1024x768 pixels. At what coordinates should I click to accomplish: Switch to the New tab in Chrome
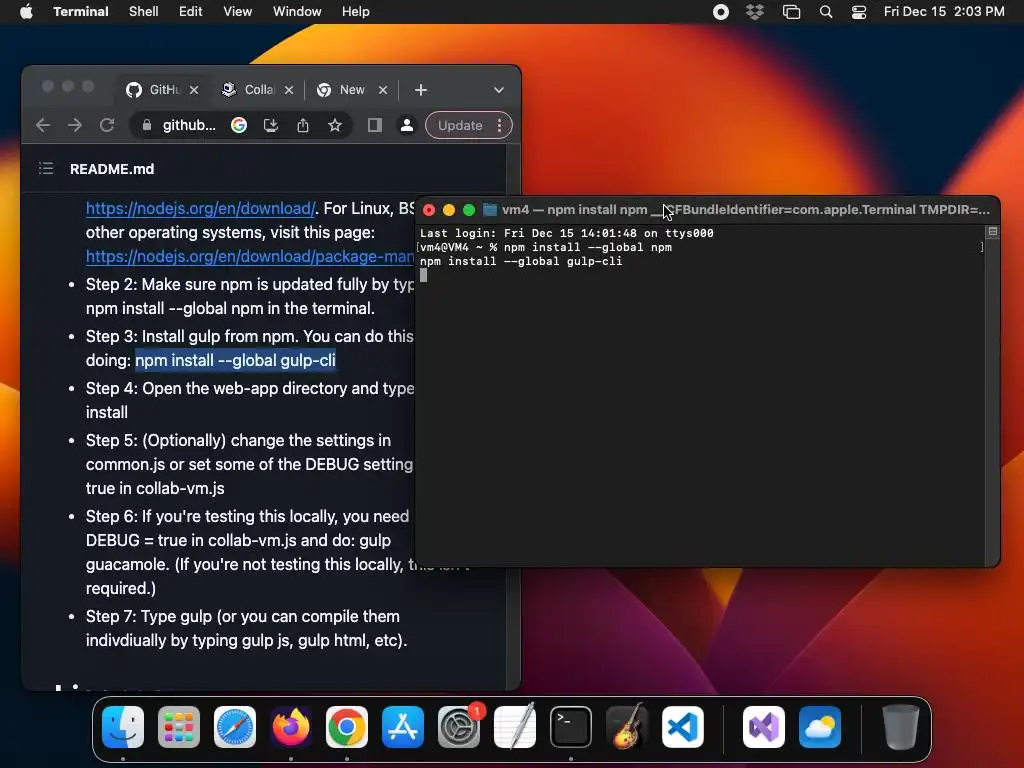coord(351,89)
